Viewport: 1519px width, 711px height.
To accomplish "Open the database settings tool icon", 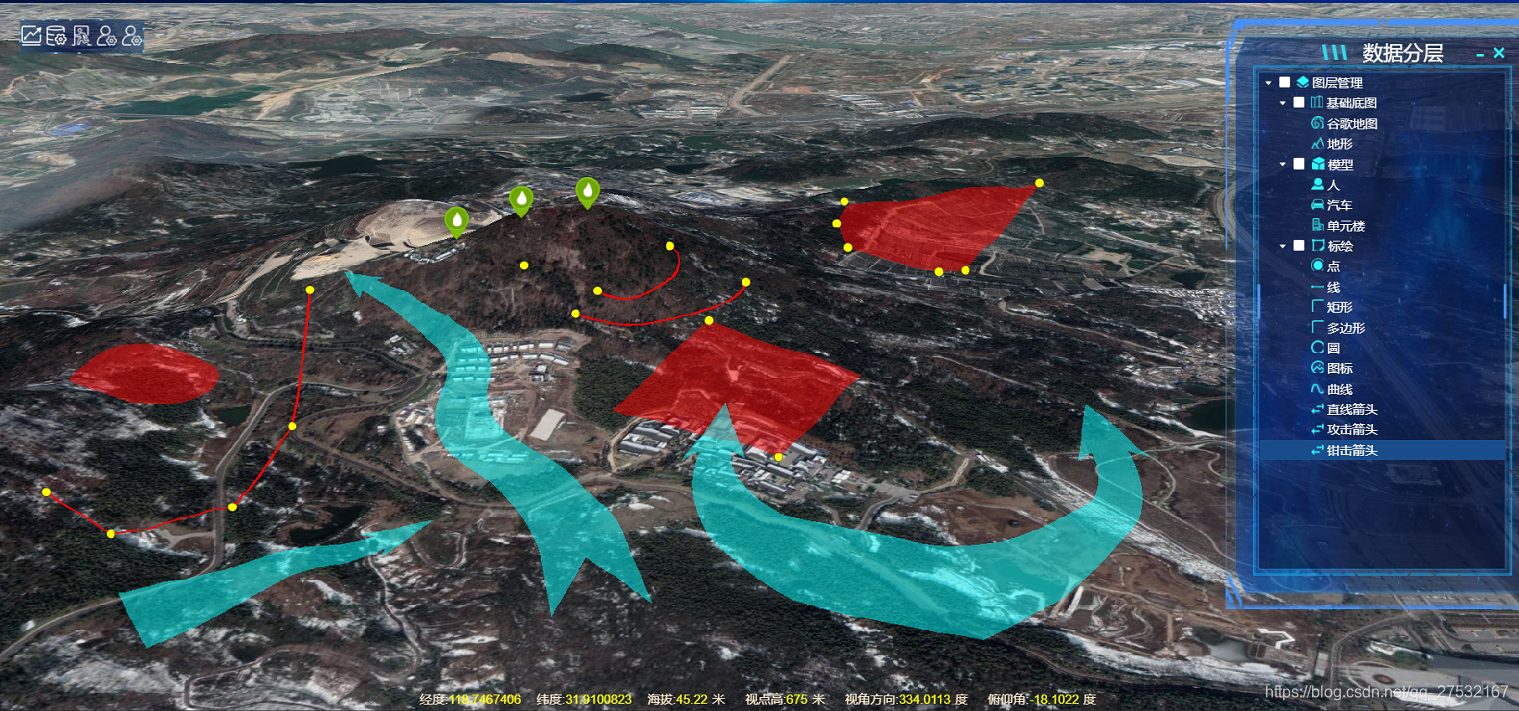I will (x=57, y=36).
